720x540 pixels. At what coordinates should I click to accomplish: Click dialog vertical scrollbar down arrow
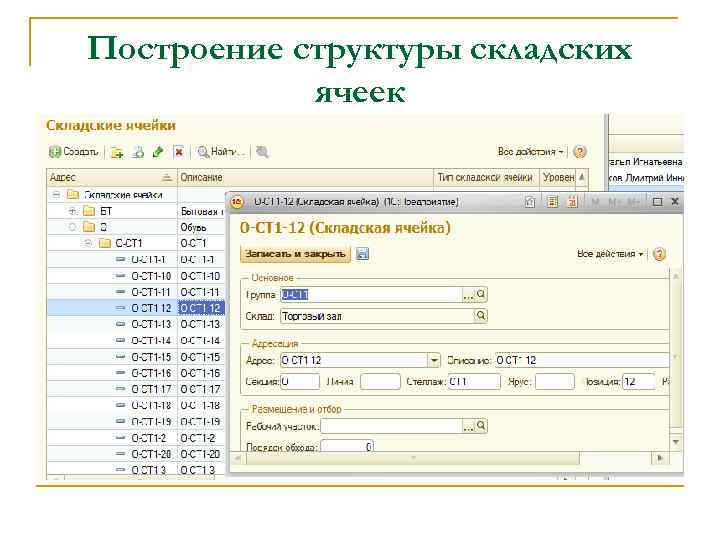coord(676,442)
